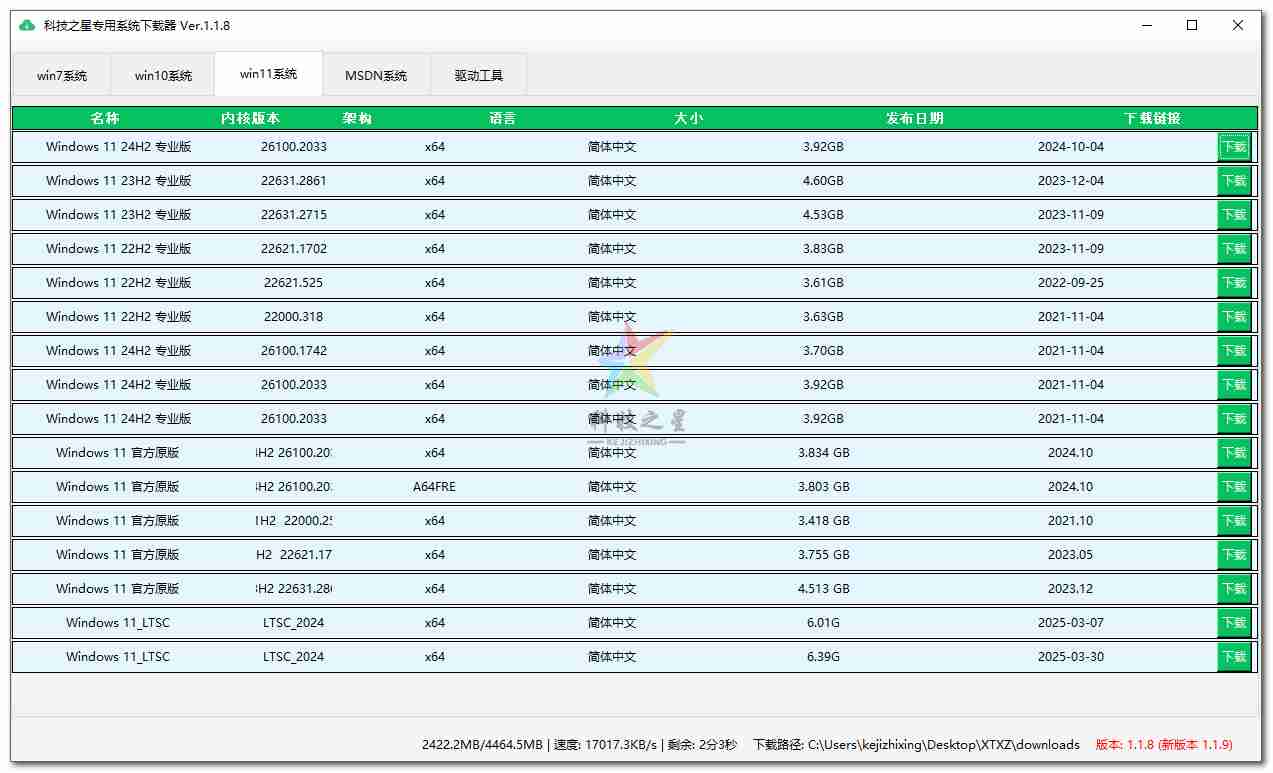Viewport: 1273px width, 773px height.
Task: Download Windows 11_LTSC dated 2025-03-30
Action: (x=1233, y=657)
